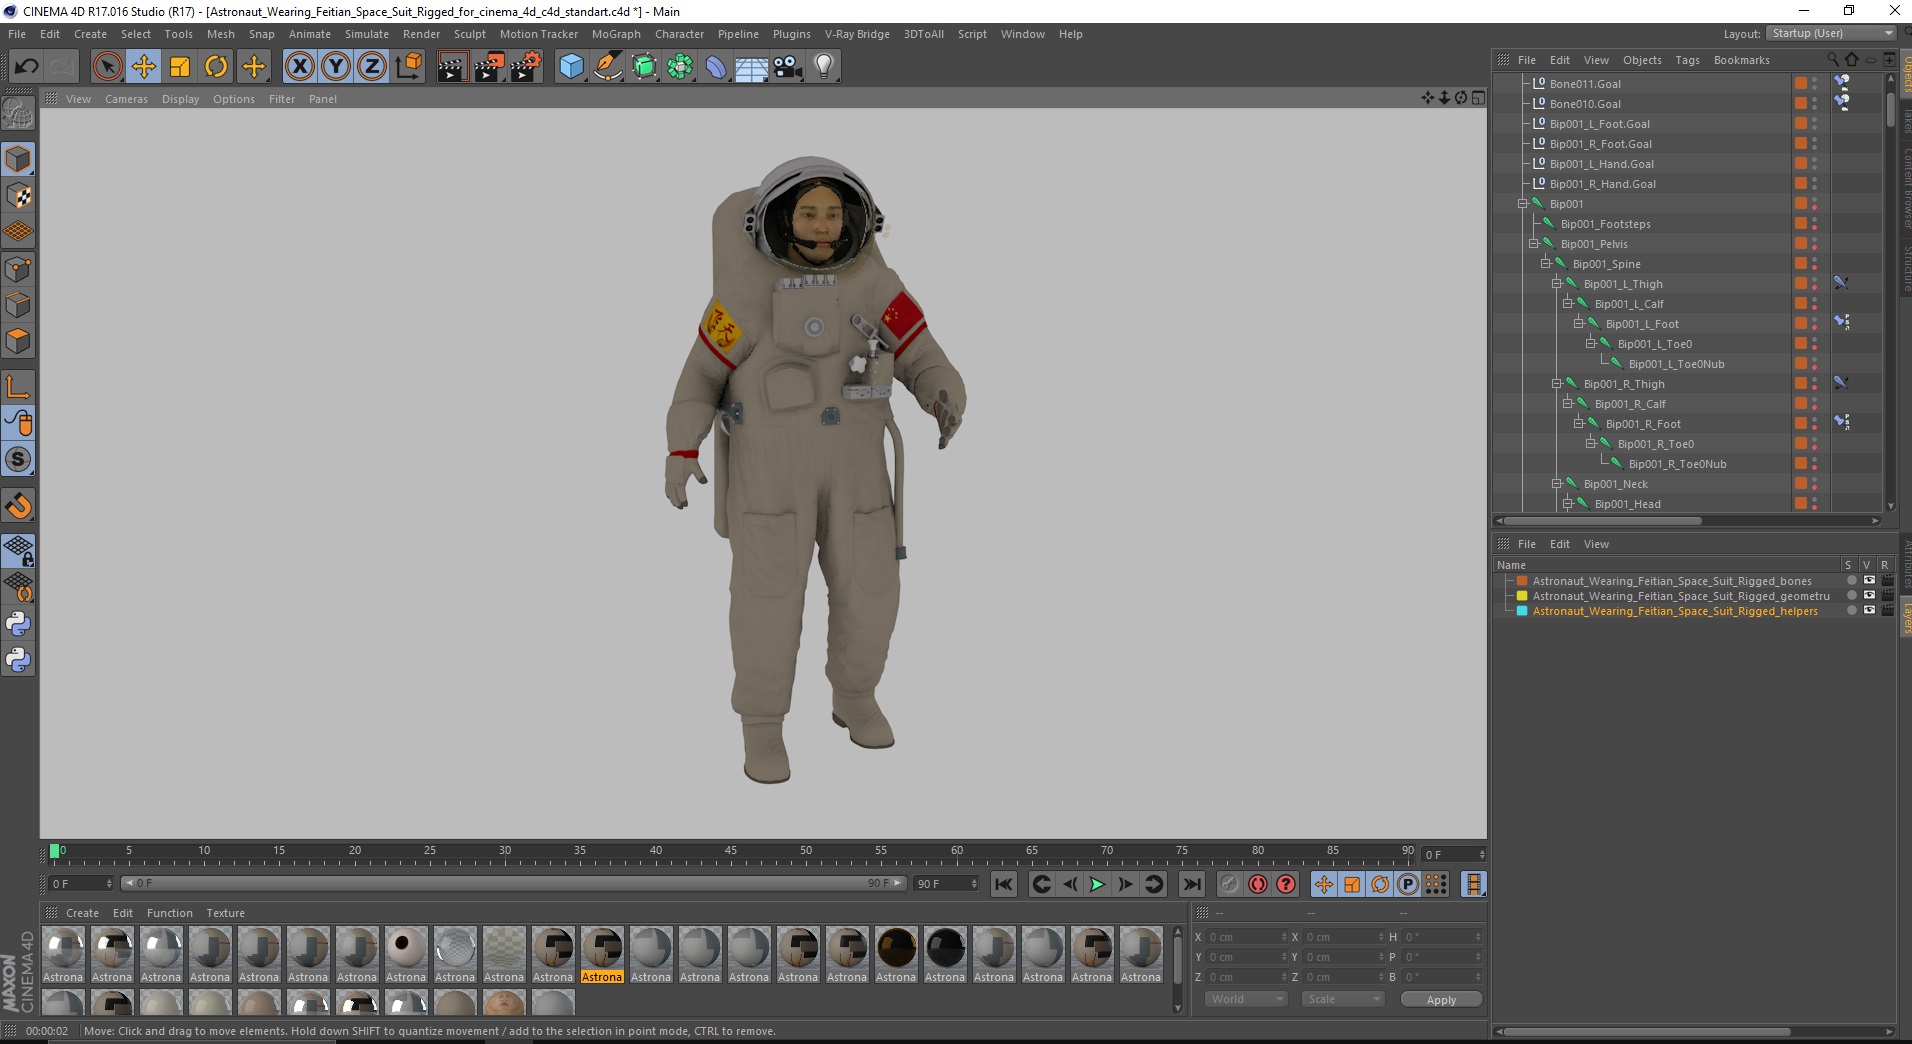1912x1044 pixels.
Task: Click the Enable Axis L-shaped icon
Action: pos(18,386)
